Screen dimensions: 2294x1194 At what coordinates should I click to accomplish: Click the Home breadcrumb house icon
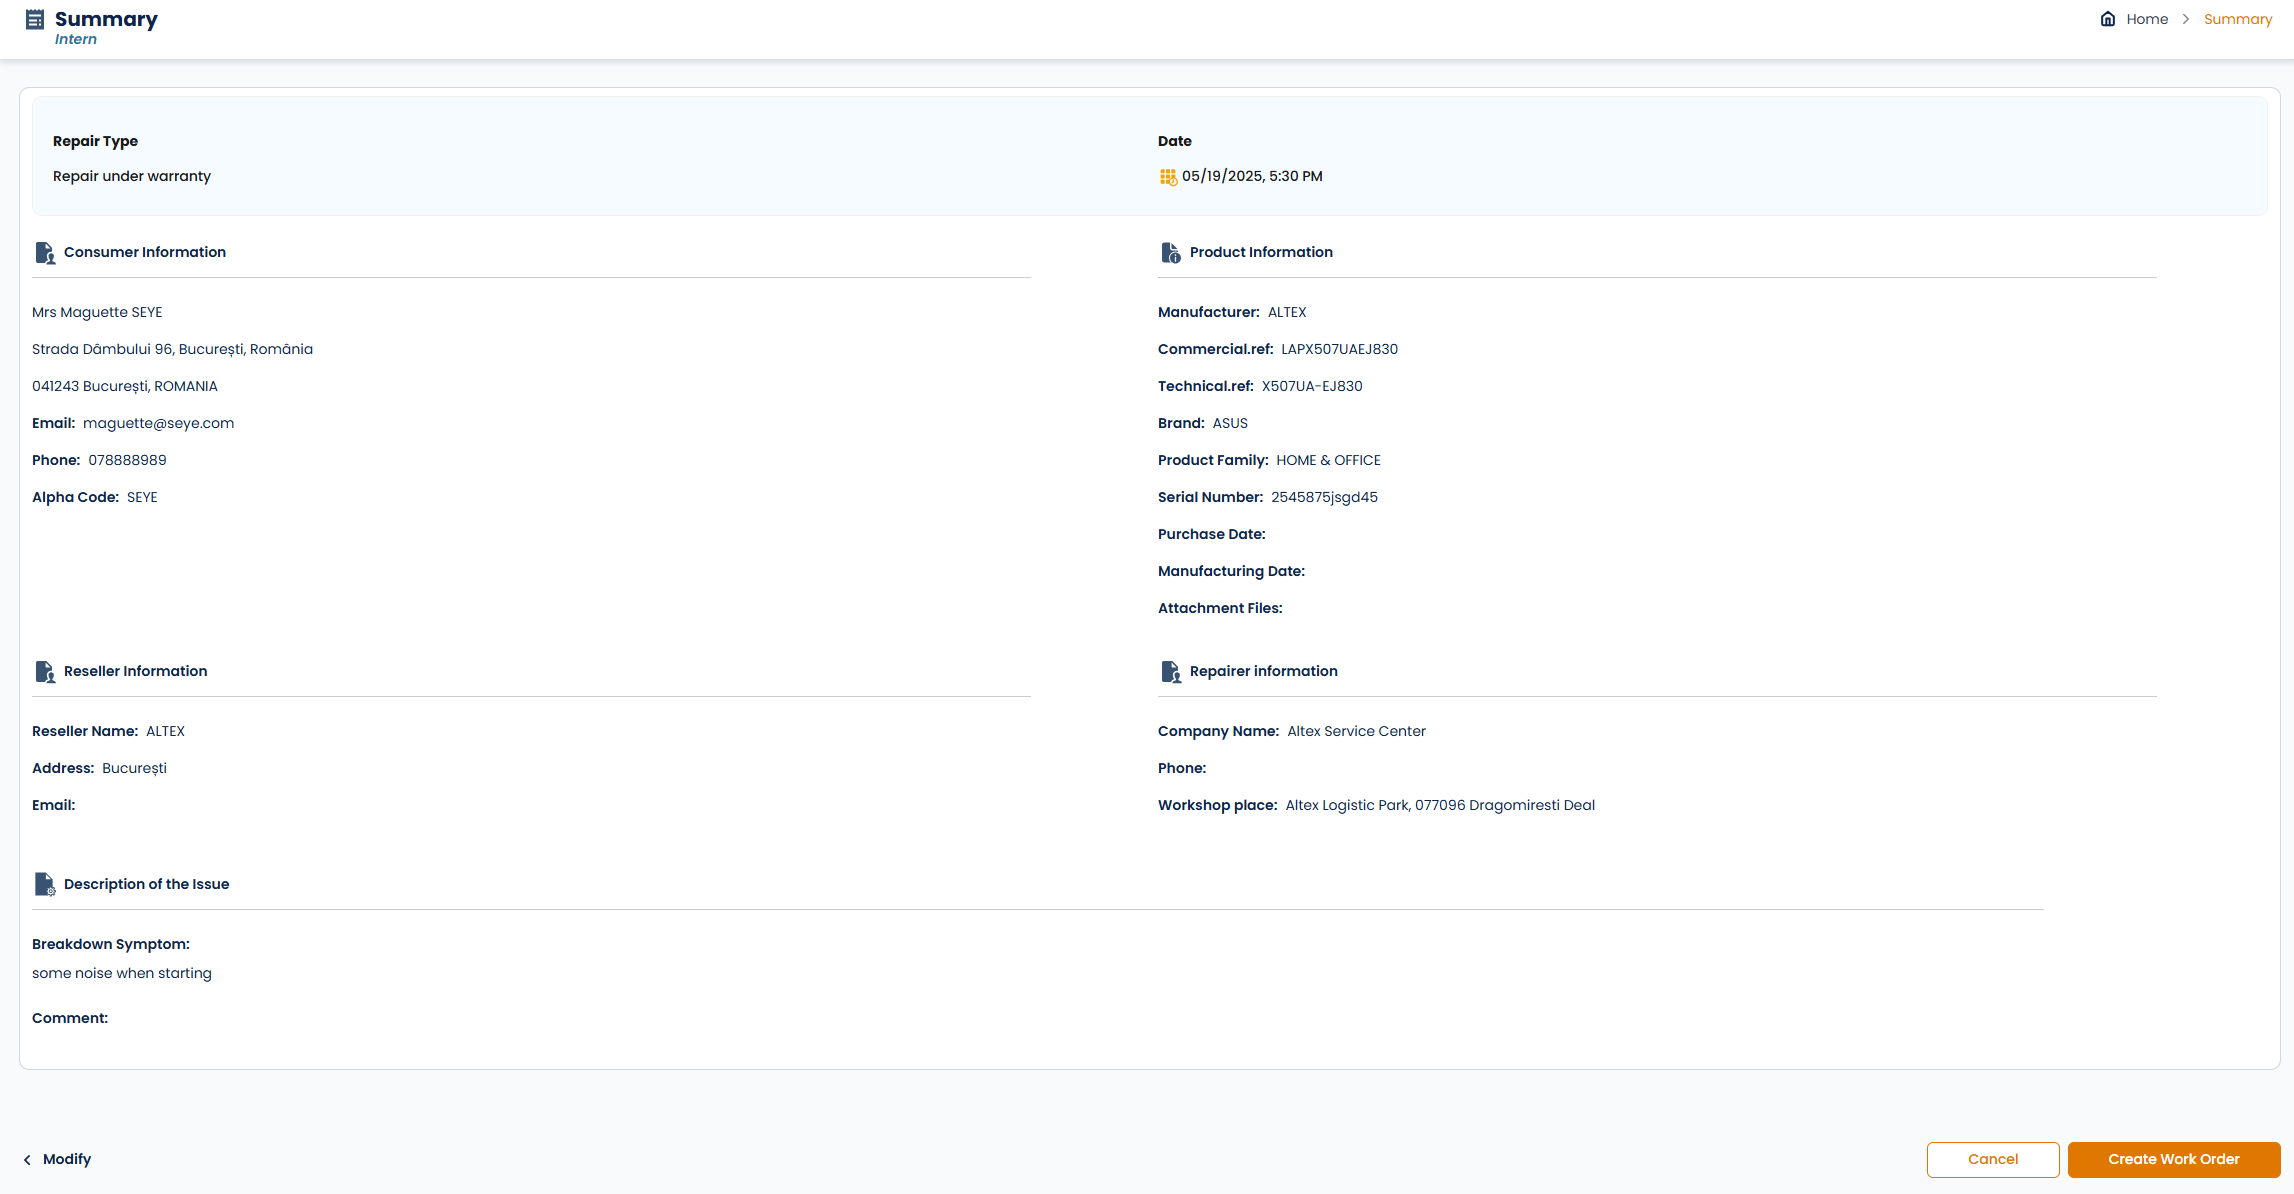[x=2108, y=19]
